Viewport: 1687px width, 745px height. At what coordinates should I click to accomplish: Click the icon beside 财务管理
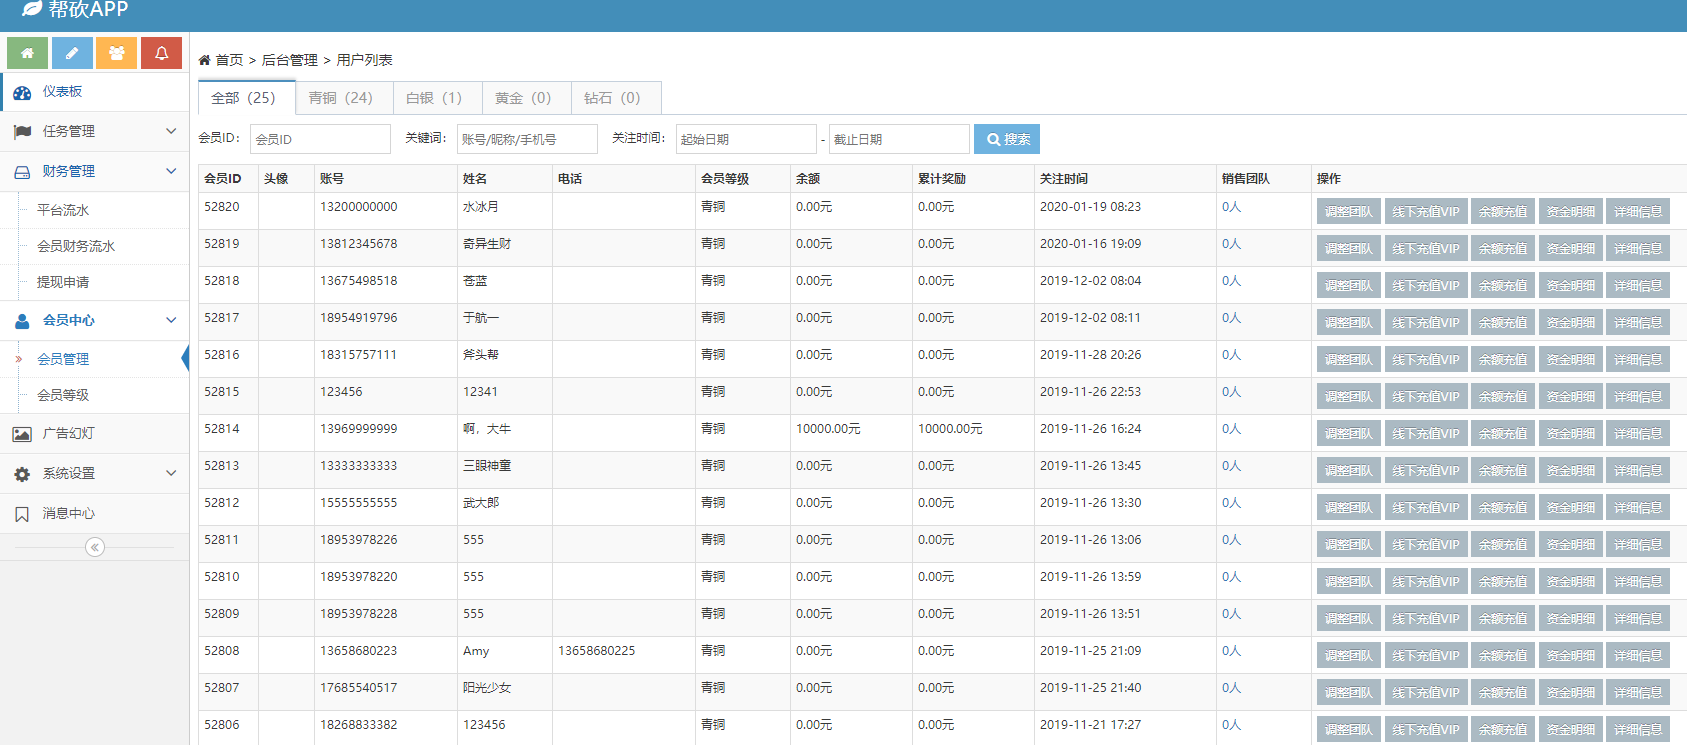[x=22, y=172]
